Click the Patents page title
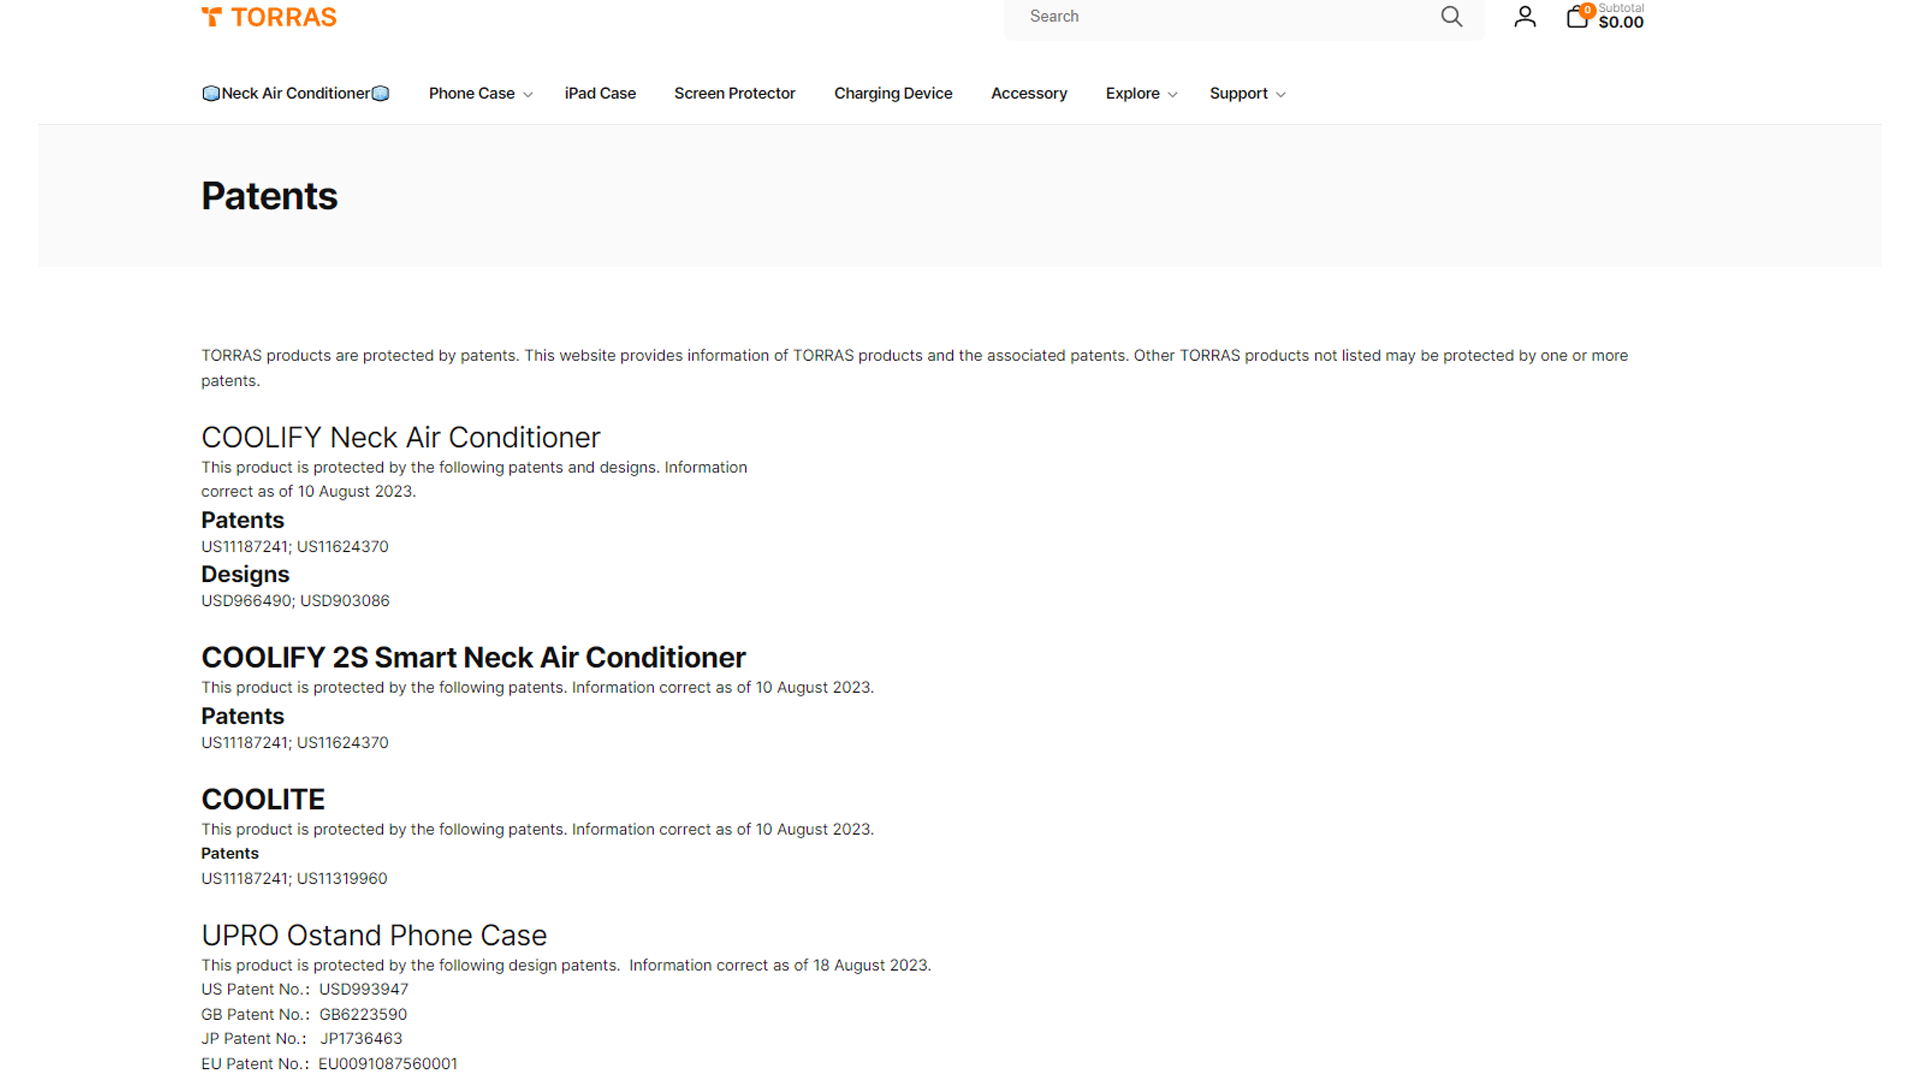The width and height of the screenshot is (1920, 1080). click(x=269, y=196)
